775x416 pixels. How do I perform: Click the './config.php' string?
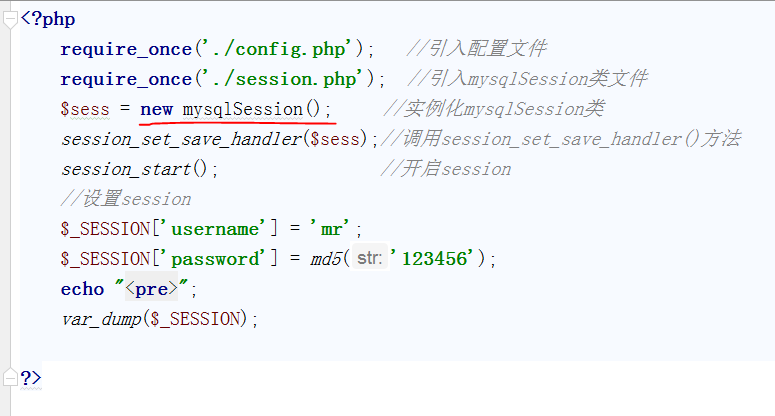(280, 49)
